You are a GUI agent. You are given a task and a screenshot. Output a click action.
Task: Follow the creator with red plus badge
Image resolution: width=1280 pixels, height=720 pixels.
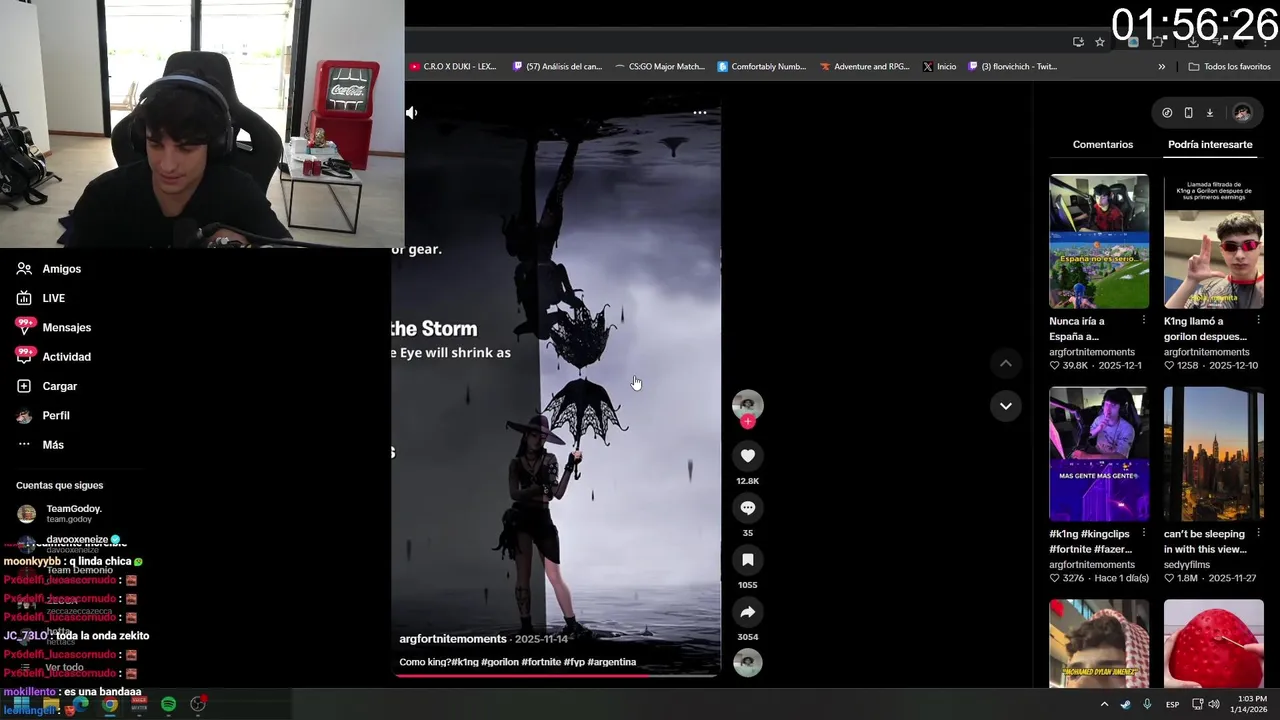[x=747, y=422]
